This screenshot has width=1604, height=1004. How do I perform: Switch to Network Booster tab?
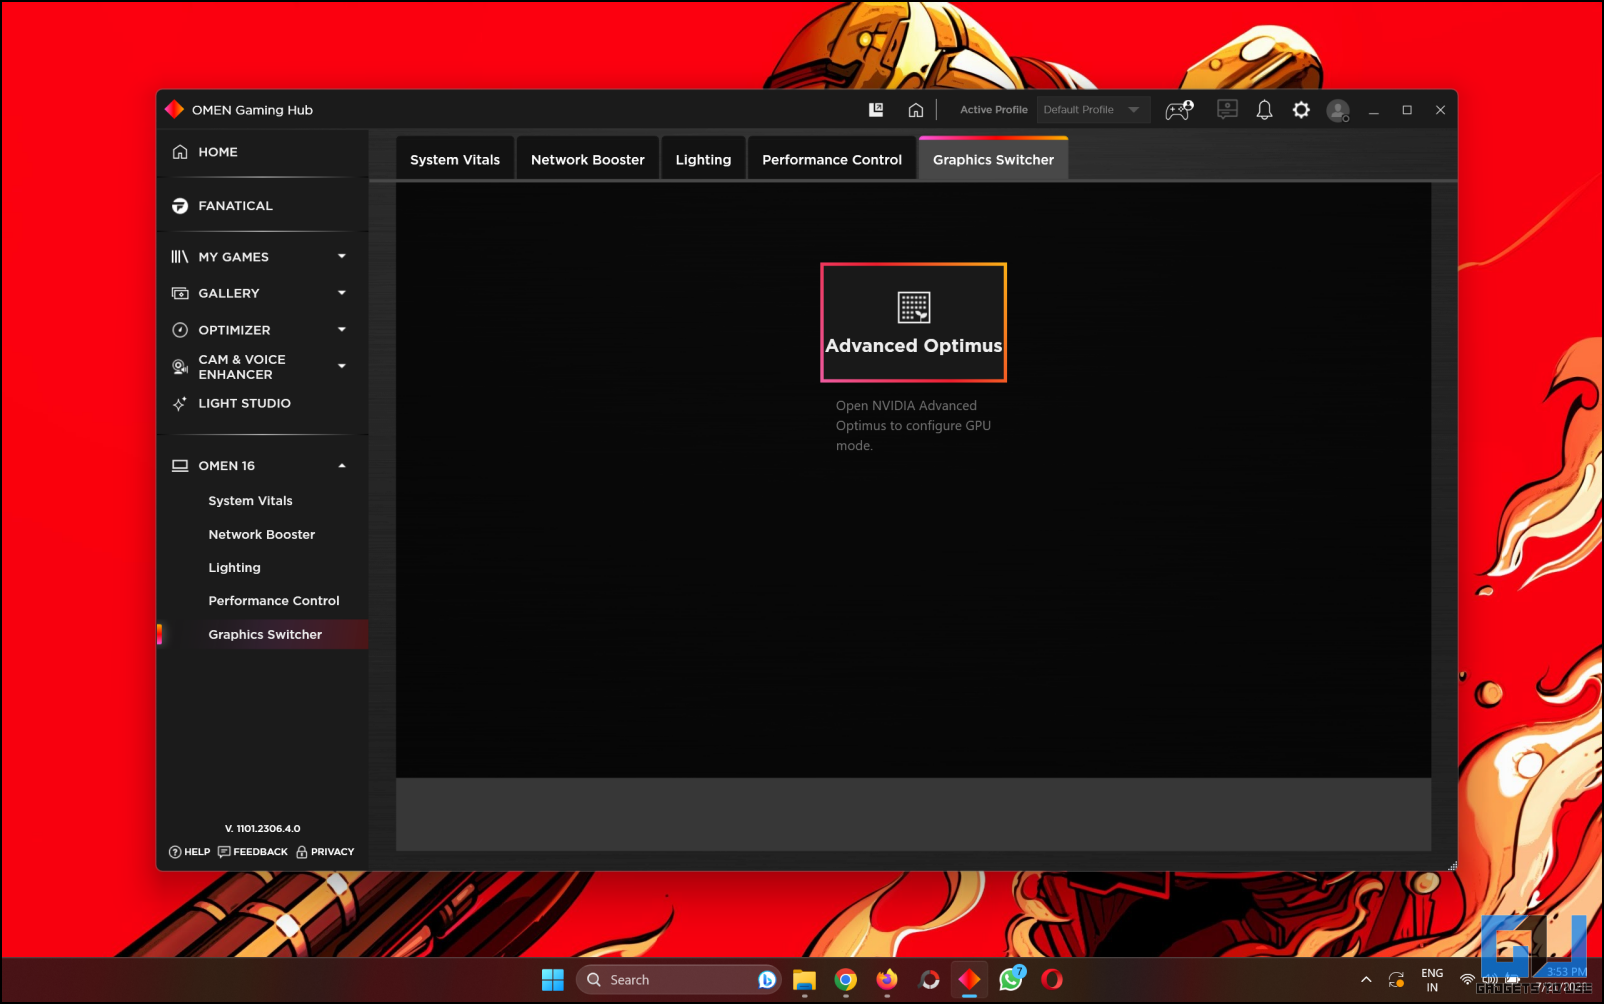[588, 160]
